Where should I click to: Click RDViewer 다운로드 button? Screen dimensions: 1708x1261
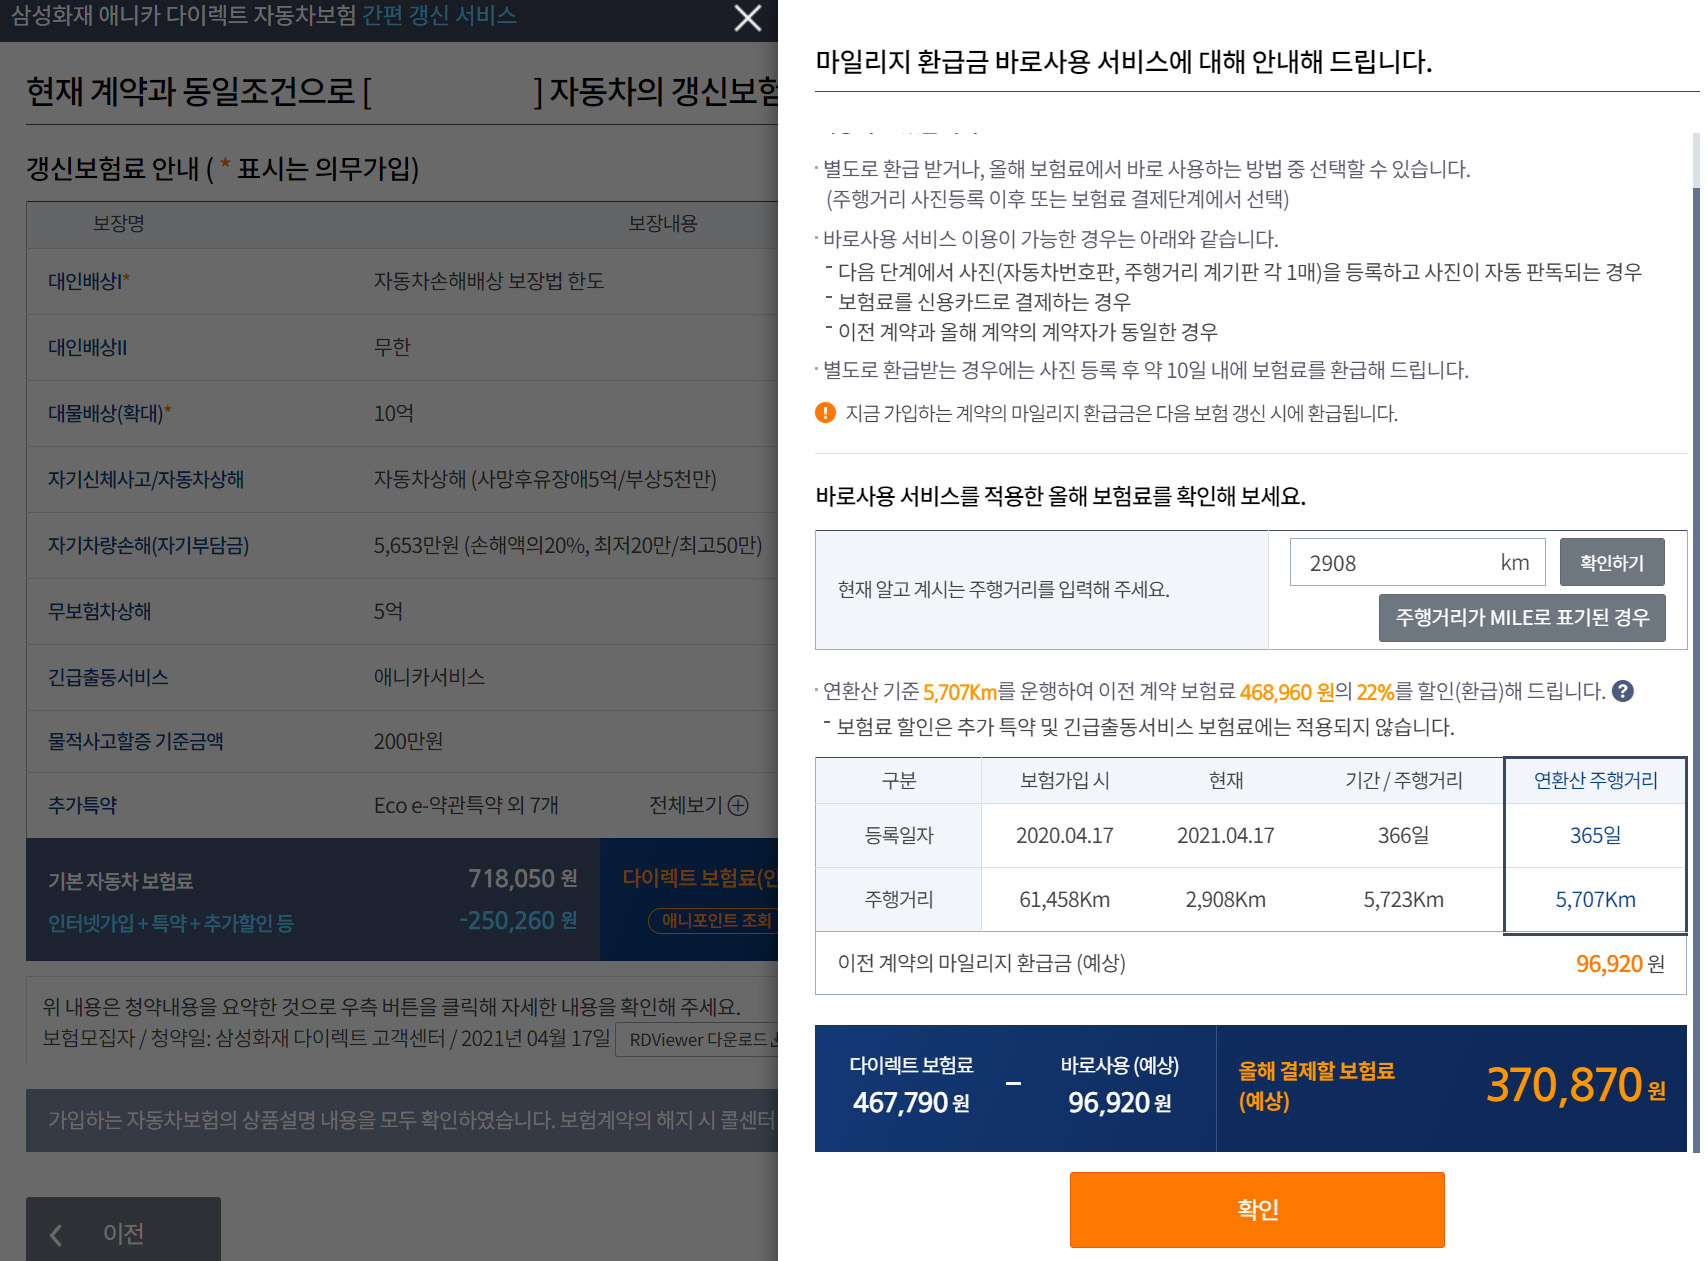(698, 1039)
